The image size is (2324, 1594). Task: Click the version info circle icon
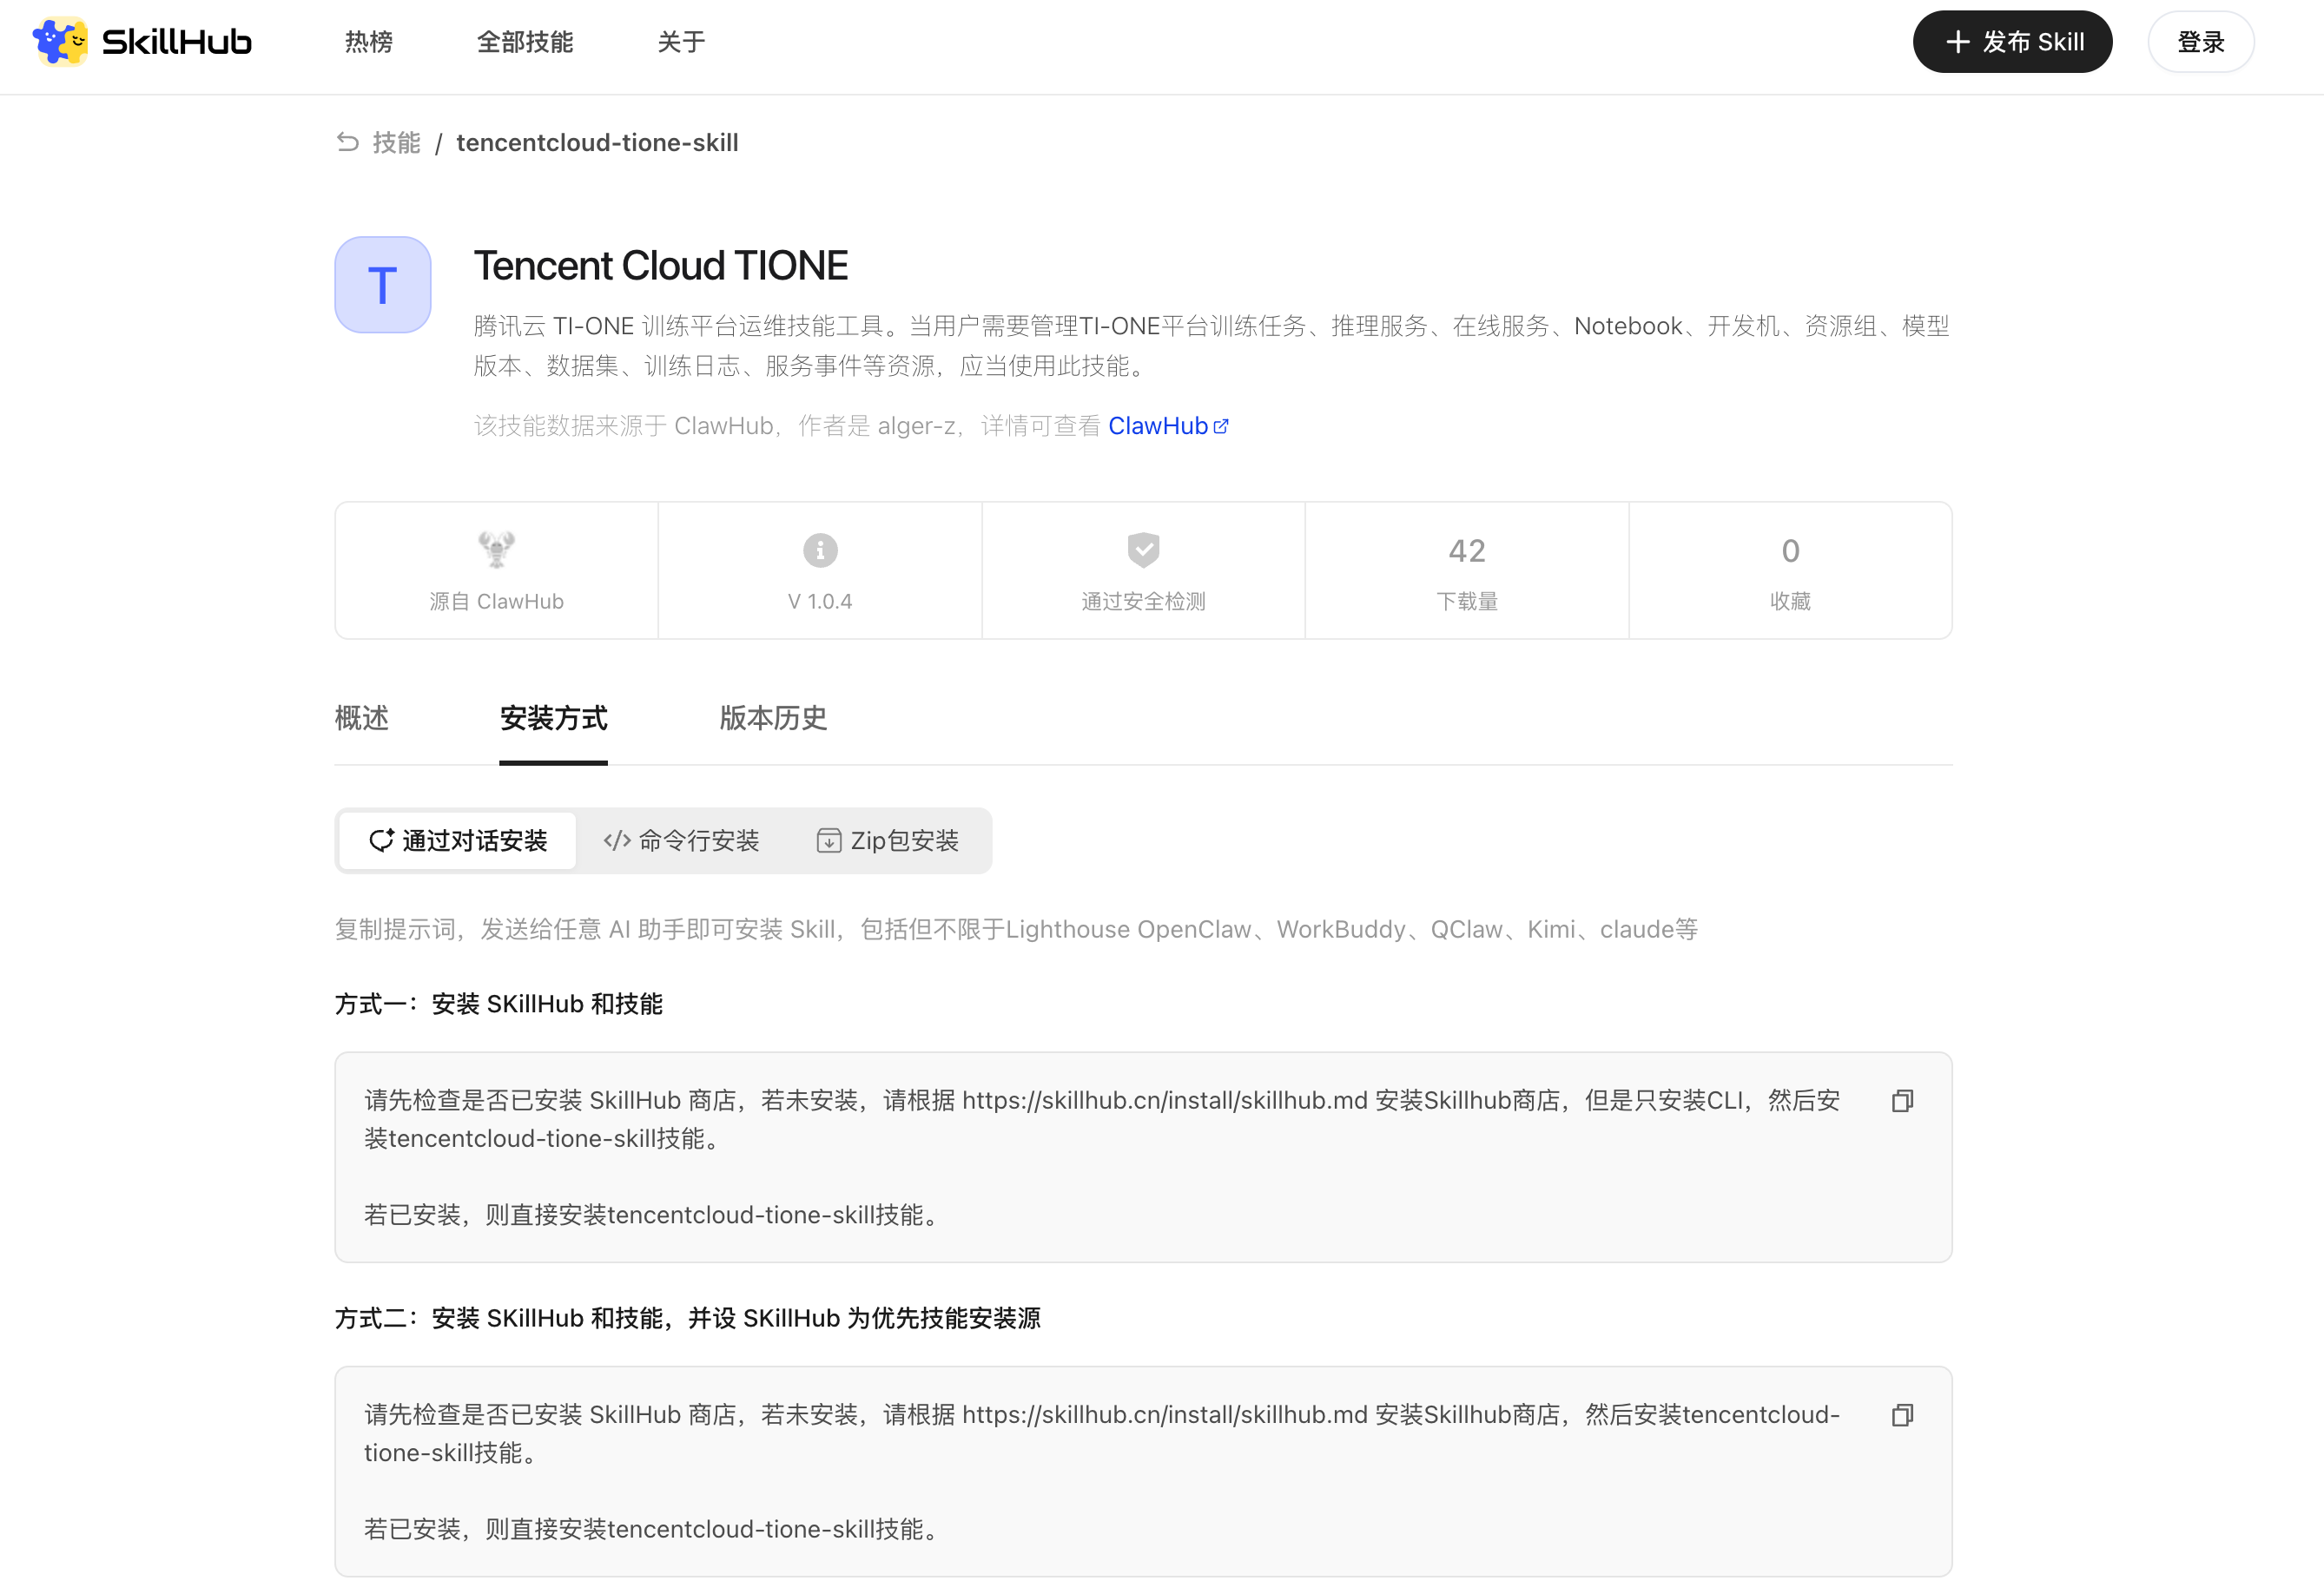(x=820, y=549)
